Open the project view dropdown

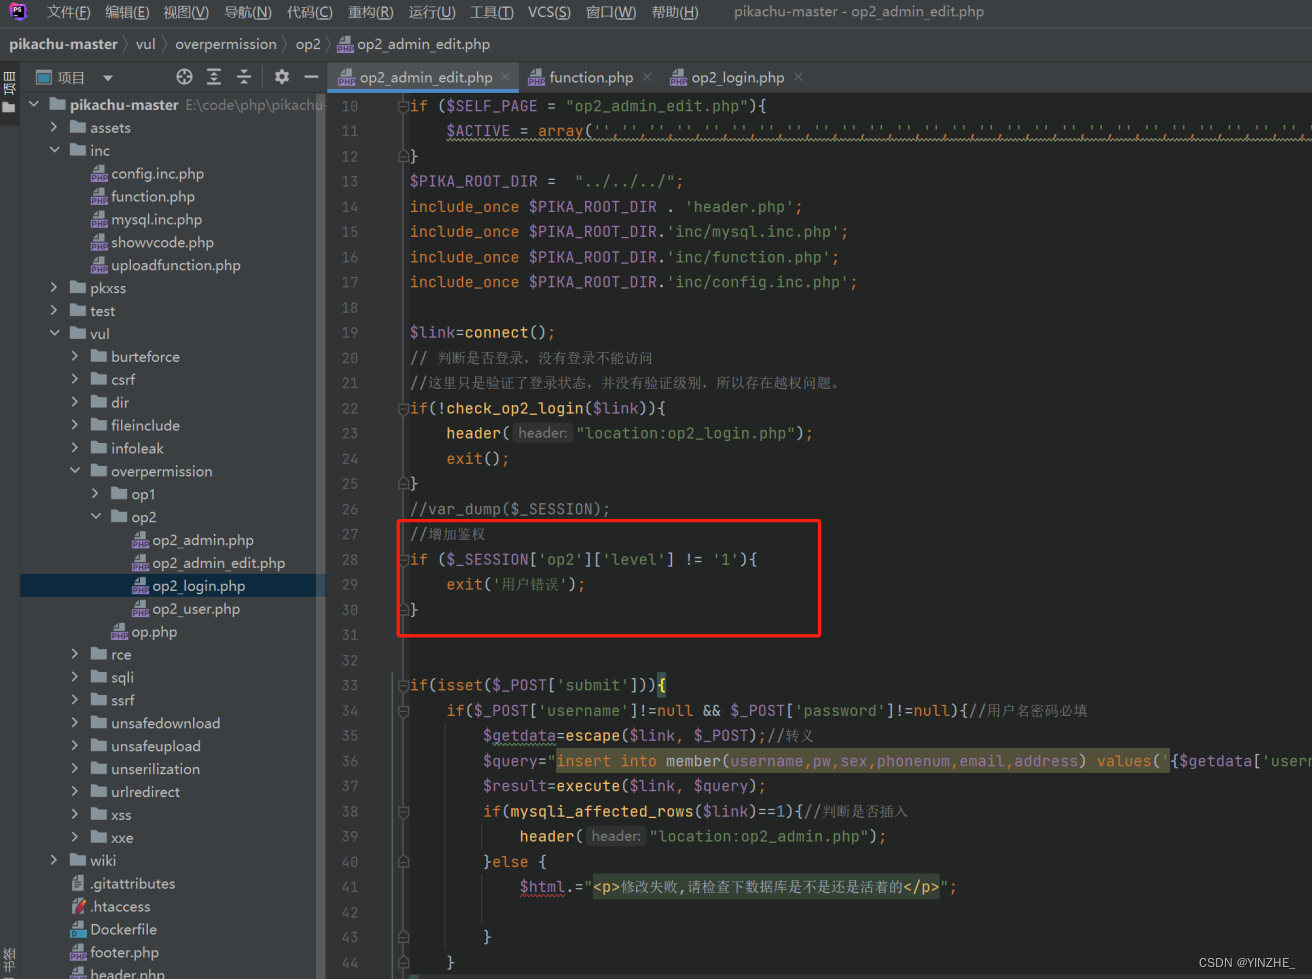tap(108, 78)
